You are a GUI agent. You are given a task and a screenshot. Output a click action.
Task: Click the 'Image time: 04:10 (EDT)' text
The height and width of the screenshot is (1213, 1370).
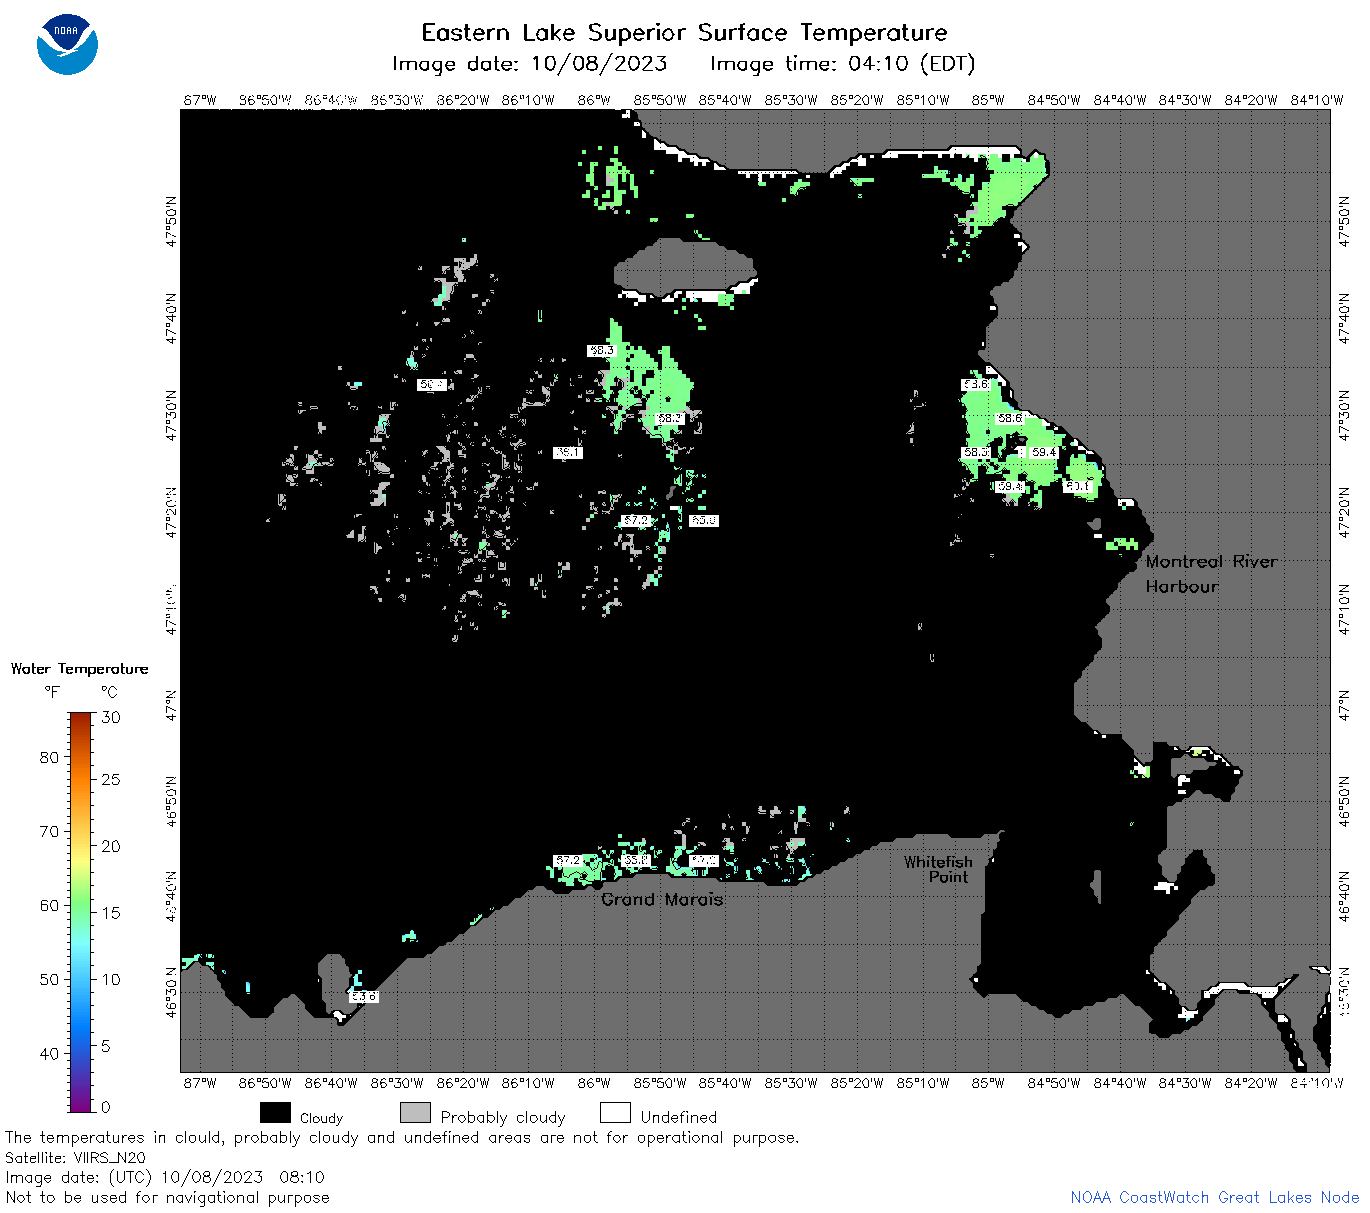coord(842,64)
